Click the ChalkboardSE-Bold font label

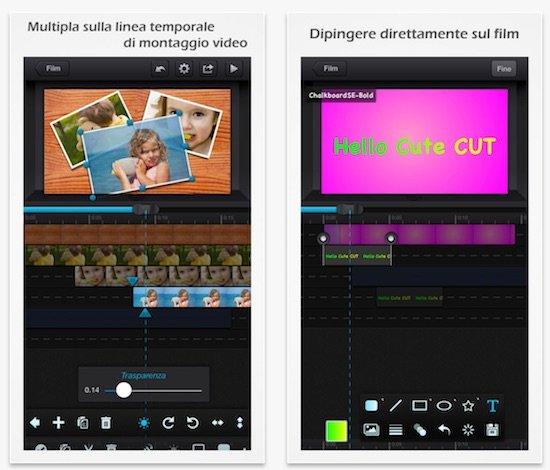[x=341, y=95]
